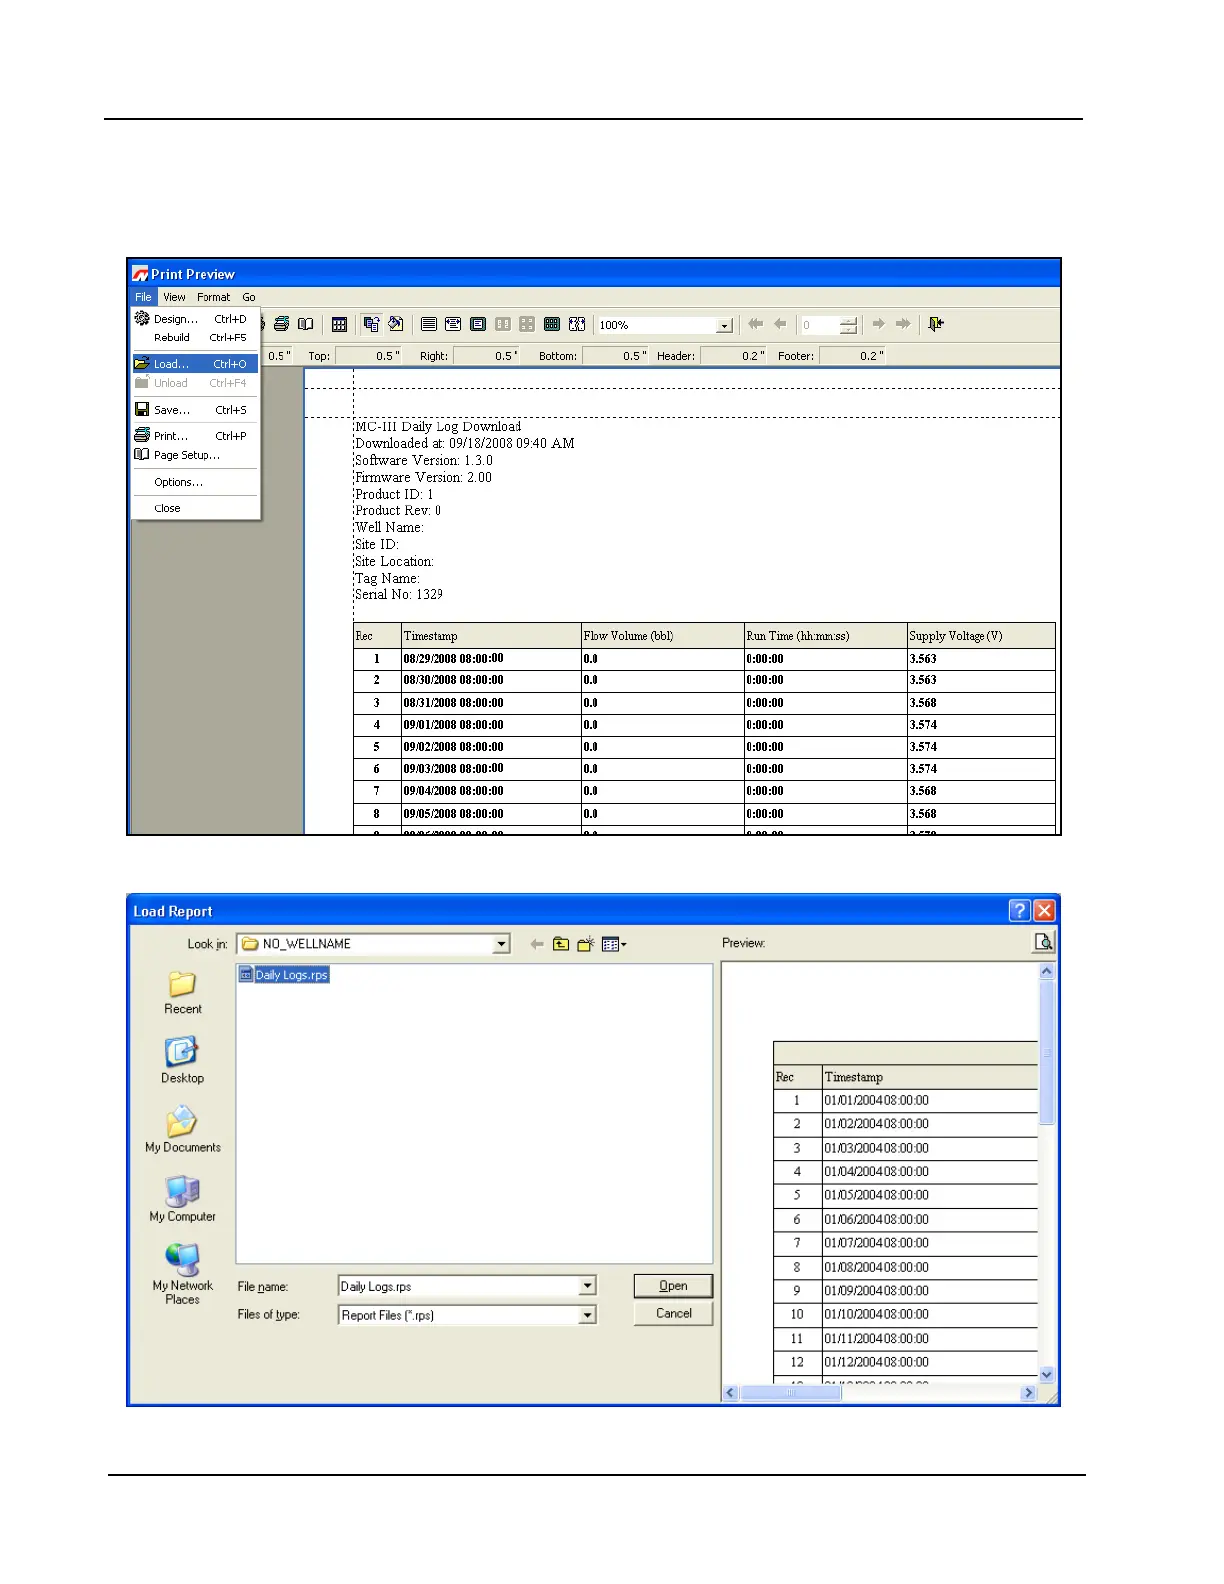
Task: Click the Recent folder shortcut
Action: [182, 991]
